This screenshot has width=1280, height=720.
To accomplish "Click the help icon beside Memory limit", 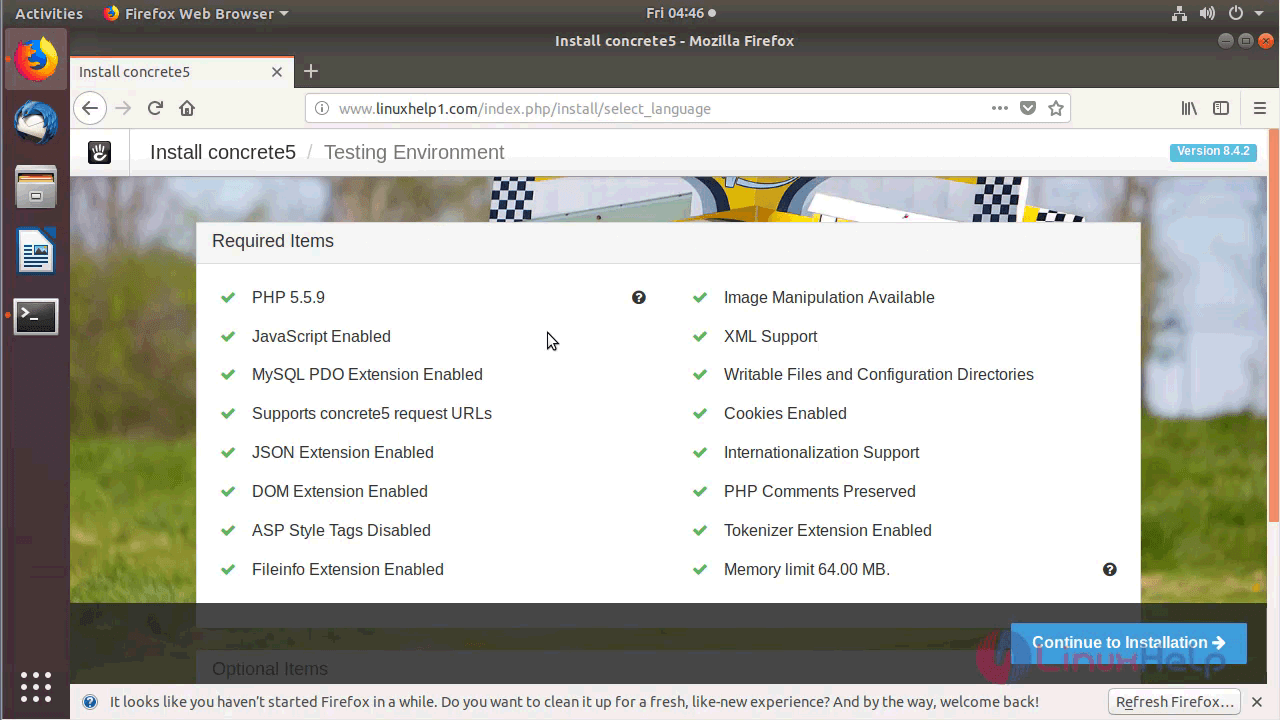I will tap(1110, 569).
